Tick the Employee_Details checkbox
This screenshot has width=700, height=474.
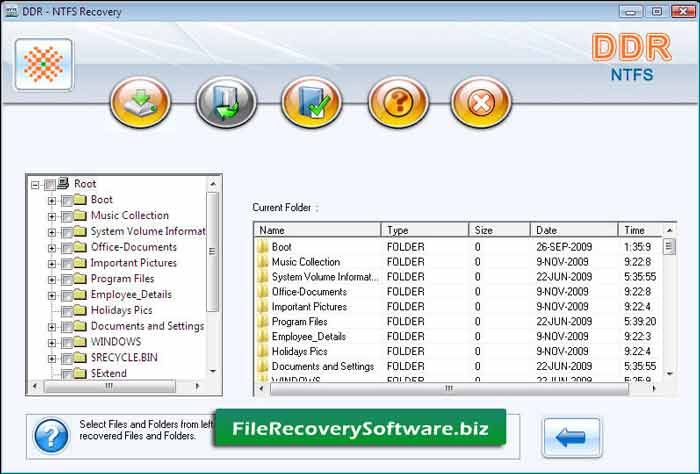[x=67, y=295]
